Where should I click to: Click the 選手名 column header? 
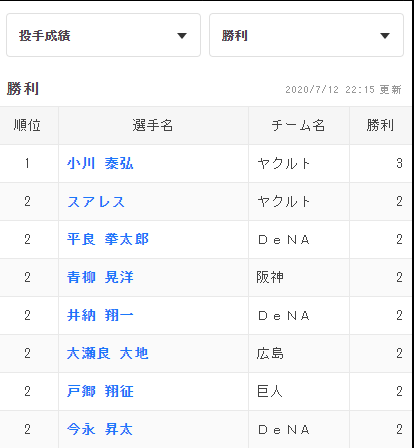coord(153,126)
